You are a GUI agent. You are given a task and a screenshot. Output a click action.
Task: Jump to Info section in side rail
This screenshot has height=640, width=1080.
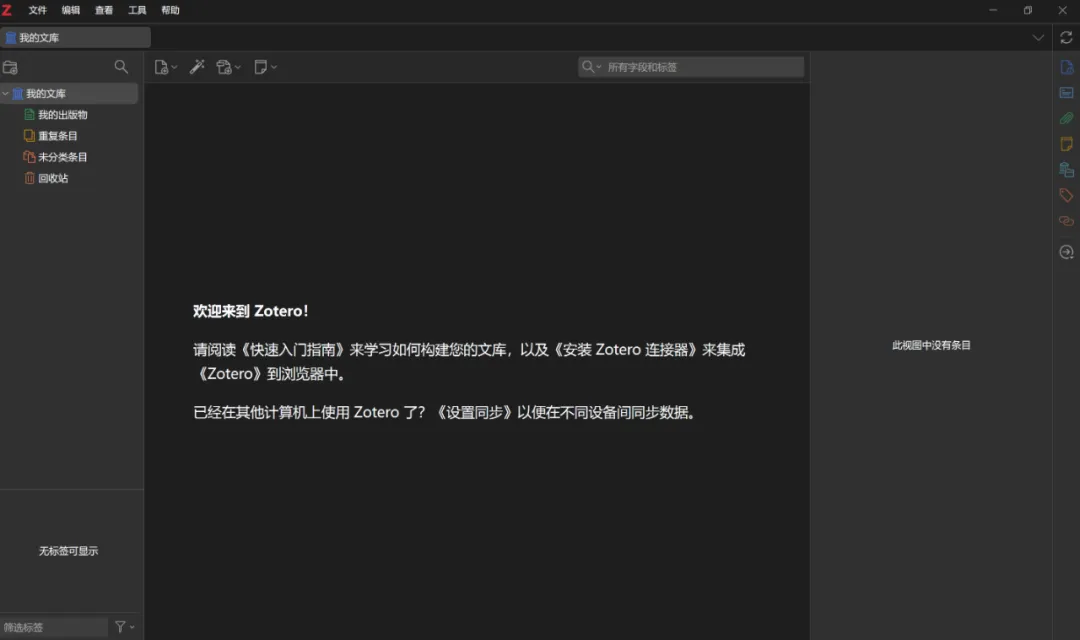pyautogui.click(x=1066, y=68)
